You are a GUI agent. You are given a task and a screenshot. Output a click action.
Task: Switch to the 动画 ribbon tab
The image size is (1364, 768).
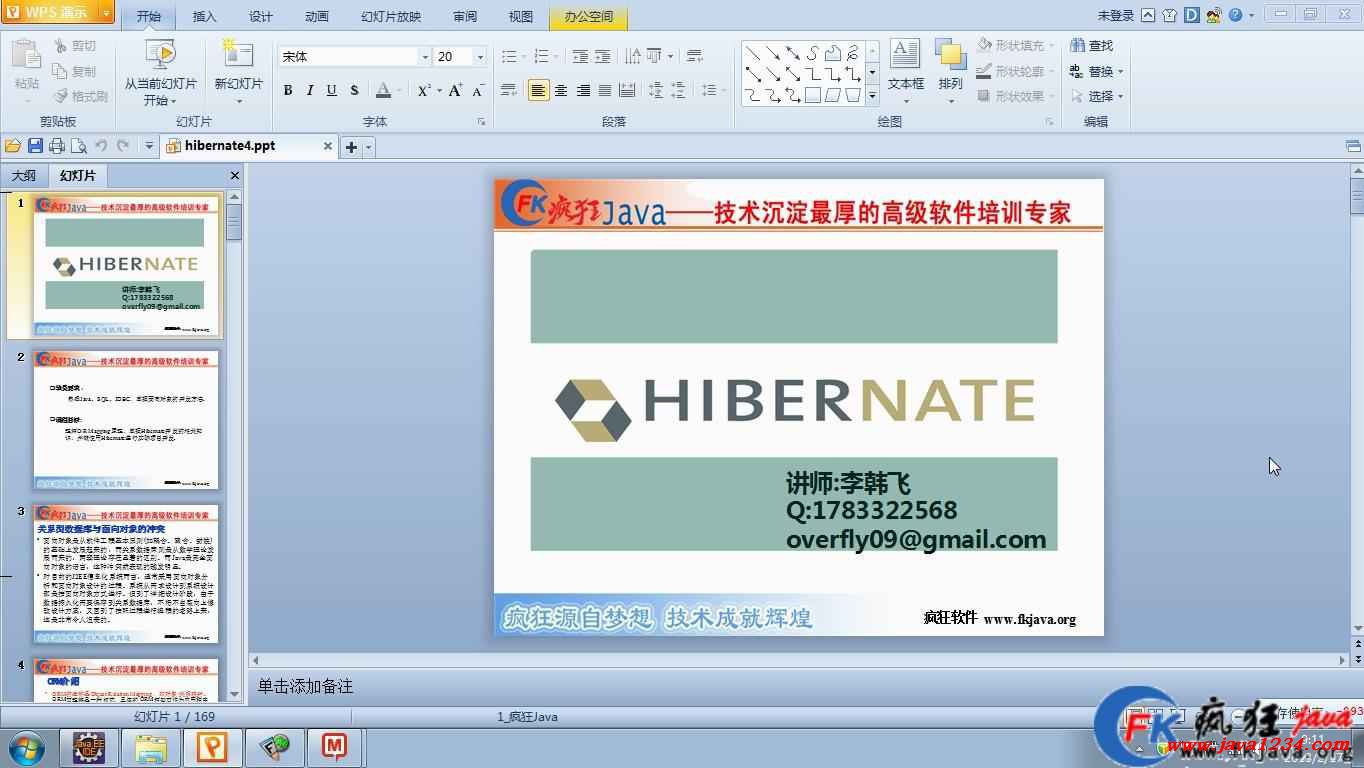316,16
